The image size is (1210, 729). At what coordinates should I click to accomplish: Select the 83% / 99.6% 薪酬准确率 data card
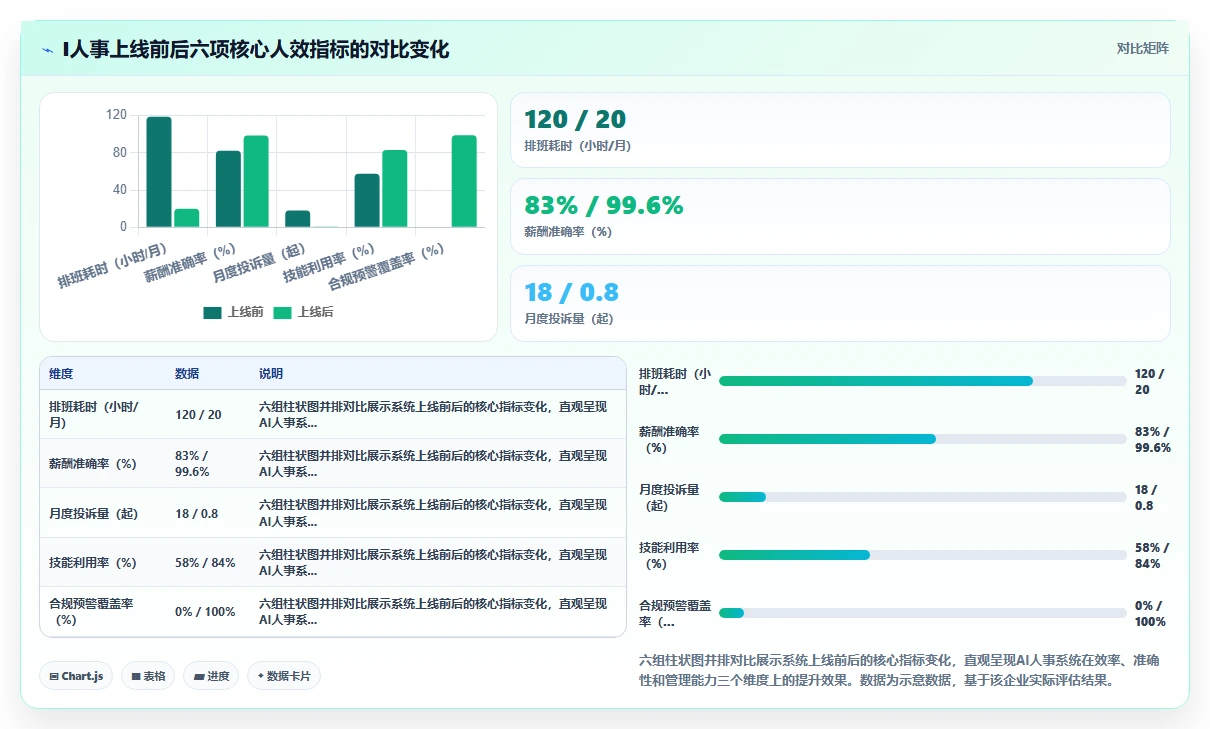coord(840,216)
